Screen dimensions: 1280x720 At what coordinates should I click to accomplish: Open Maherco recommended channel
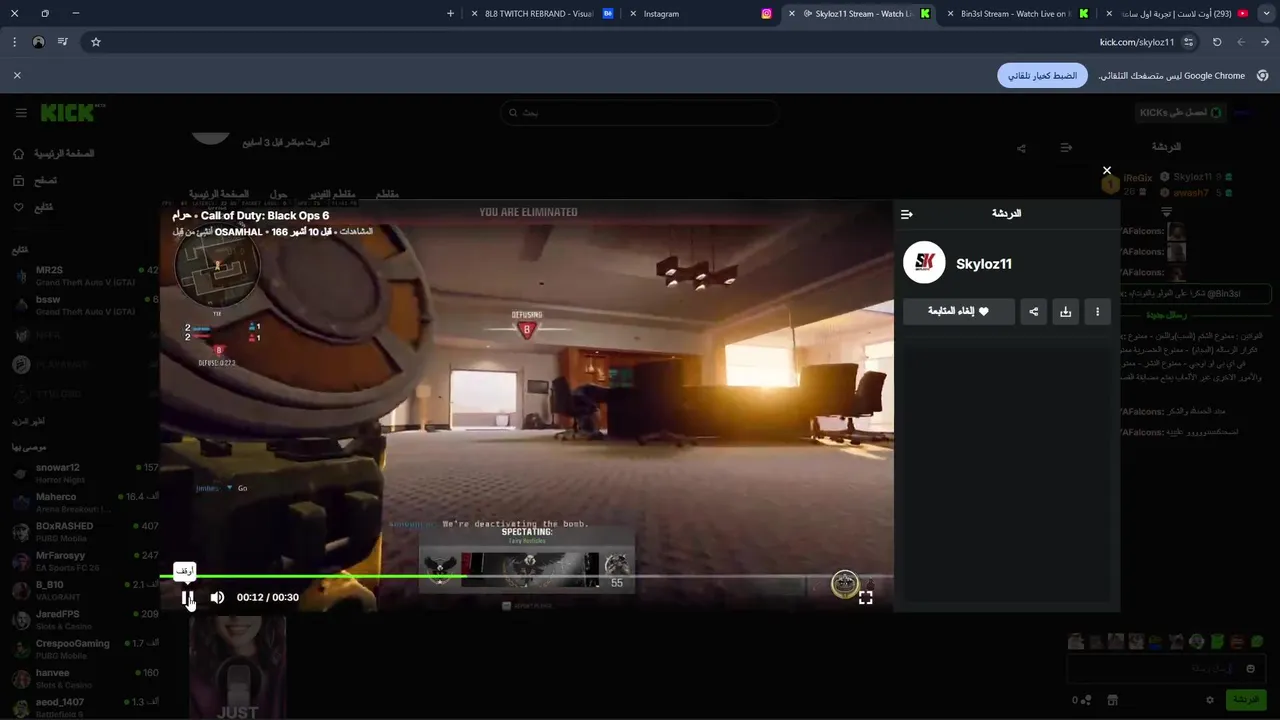point(85,502)
